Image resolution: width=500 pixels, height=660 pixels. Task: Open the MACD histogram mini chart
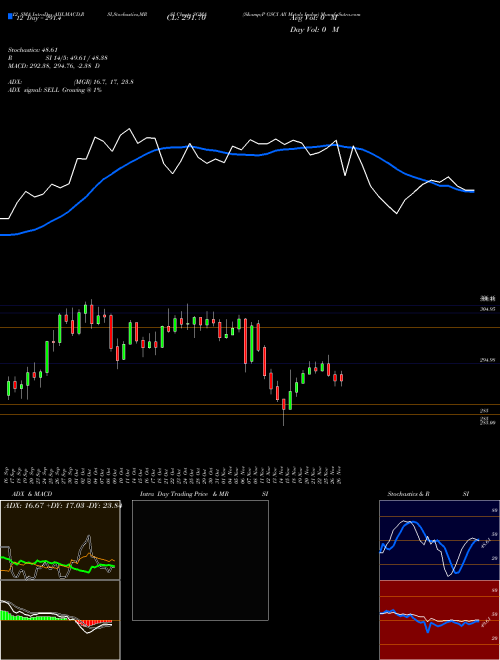coord(60,620)
